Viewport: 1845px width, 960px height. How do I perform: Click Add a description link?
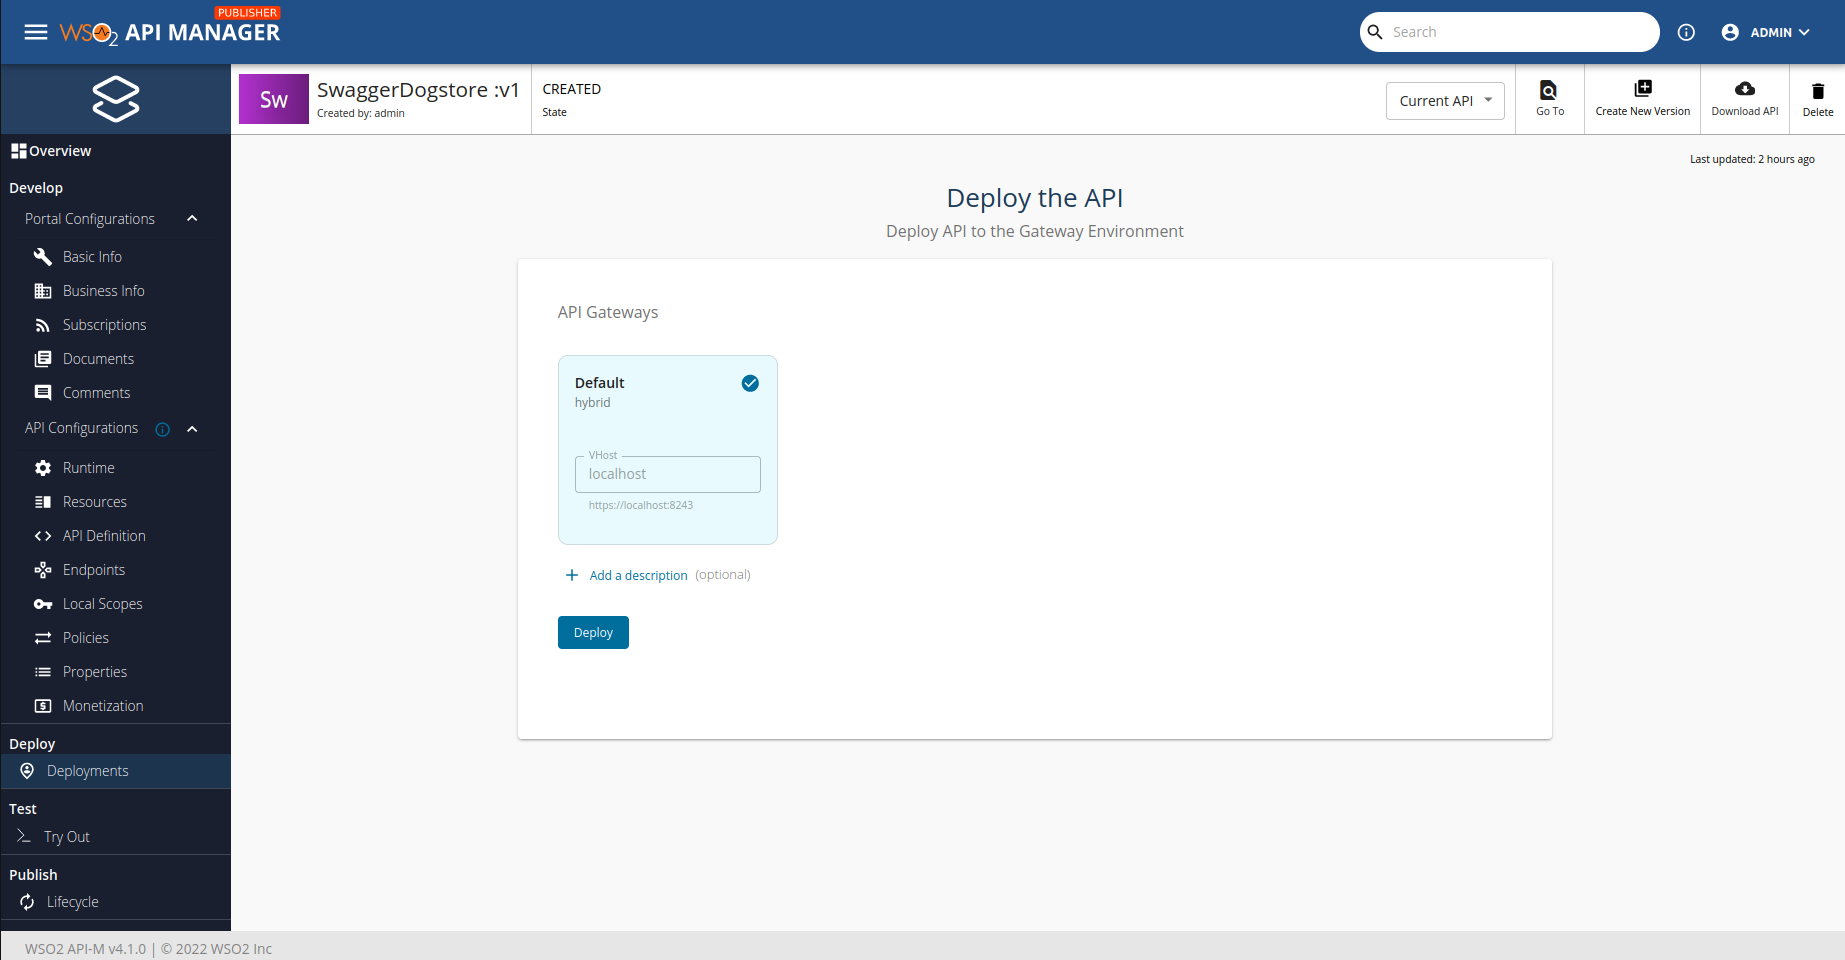(638, 576)
